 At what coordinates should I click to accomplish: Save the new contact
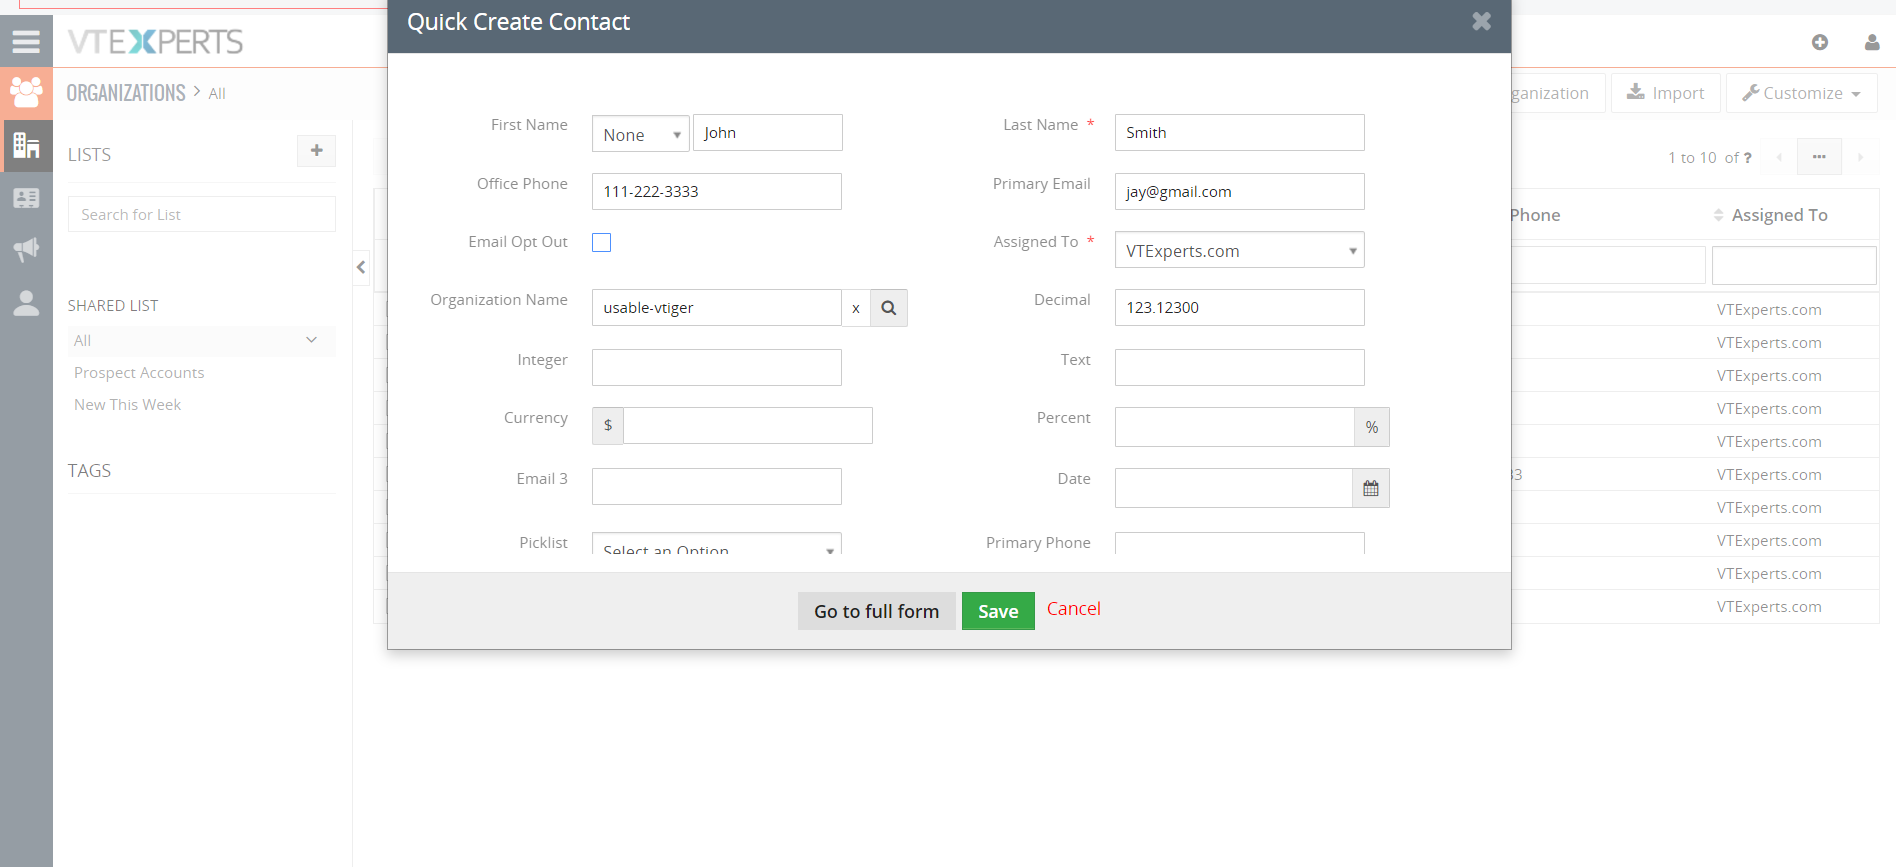998,611
